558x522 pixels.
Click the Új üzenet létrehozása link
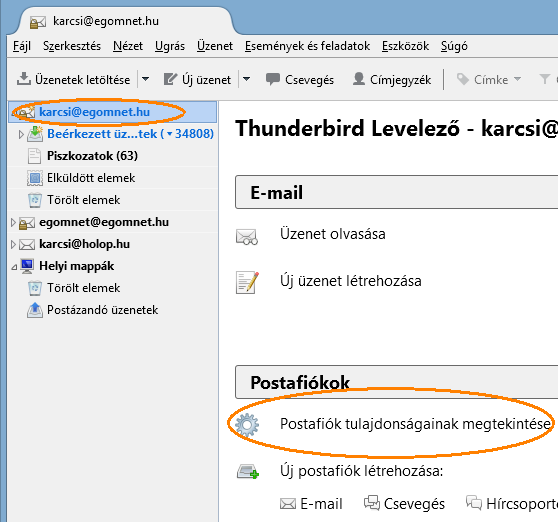click(x=351, y=281)
